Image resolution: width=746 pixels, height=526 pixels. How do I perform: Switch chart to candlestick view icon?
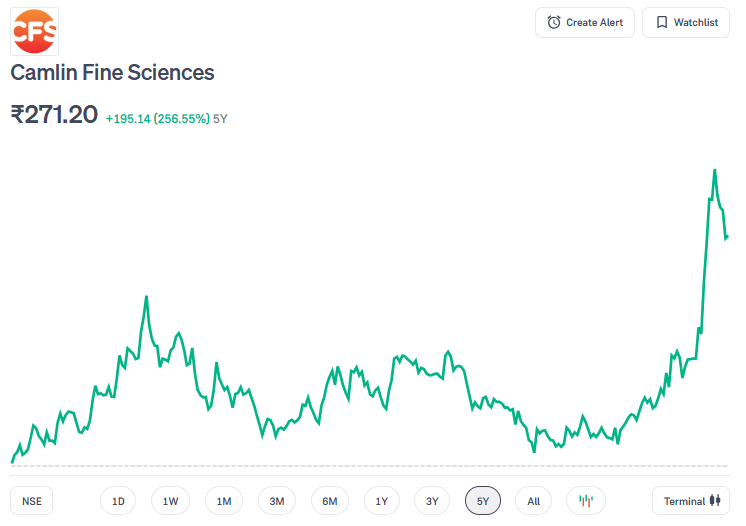pos(586,501)
